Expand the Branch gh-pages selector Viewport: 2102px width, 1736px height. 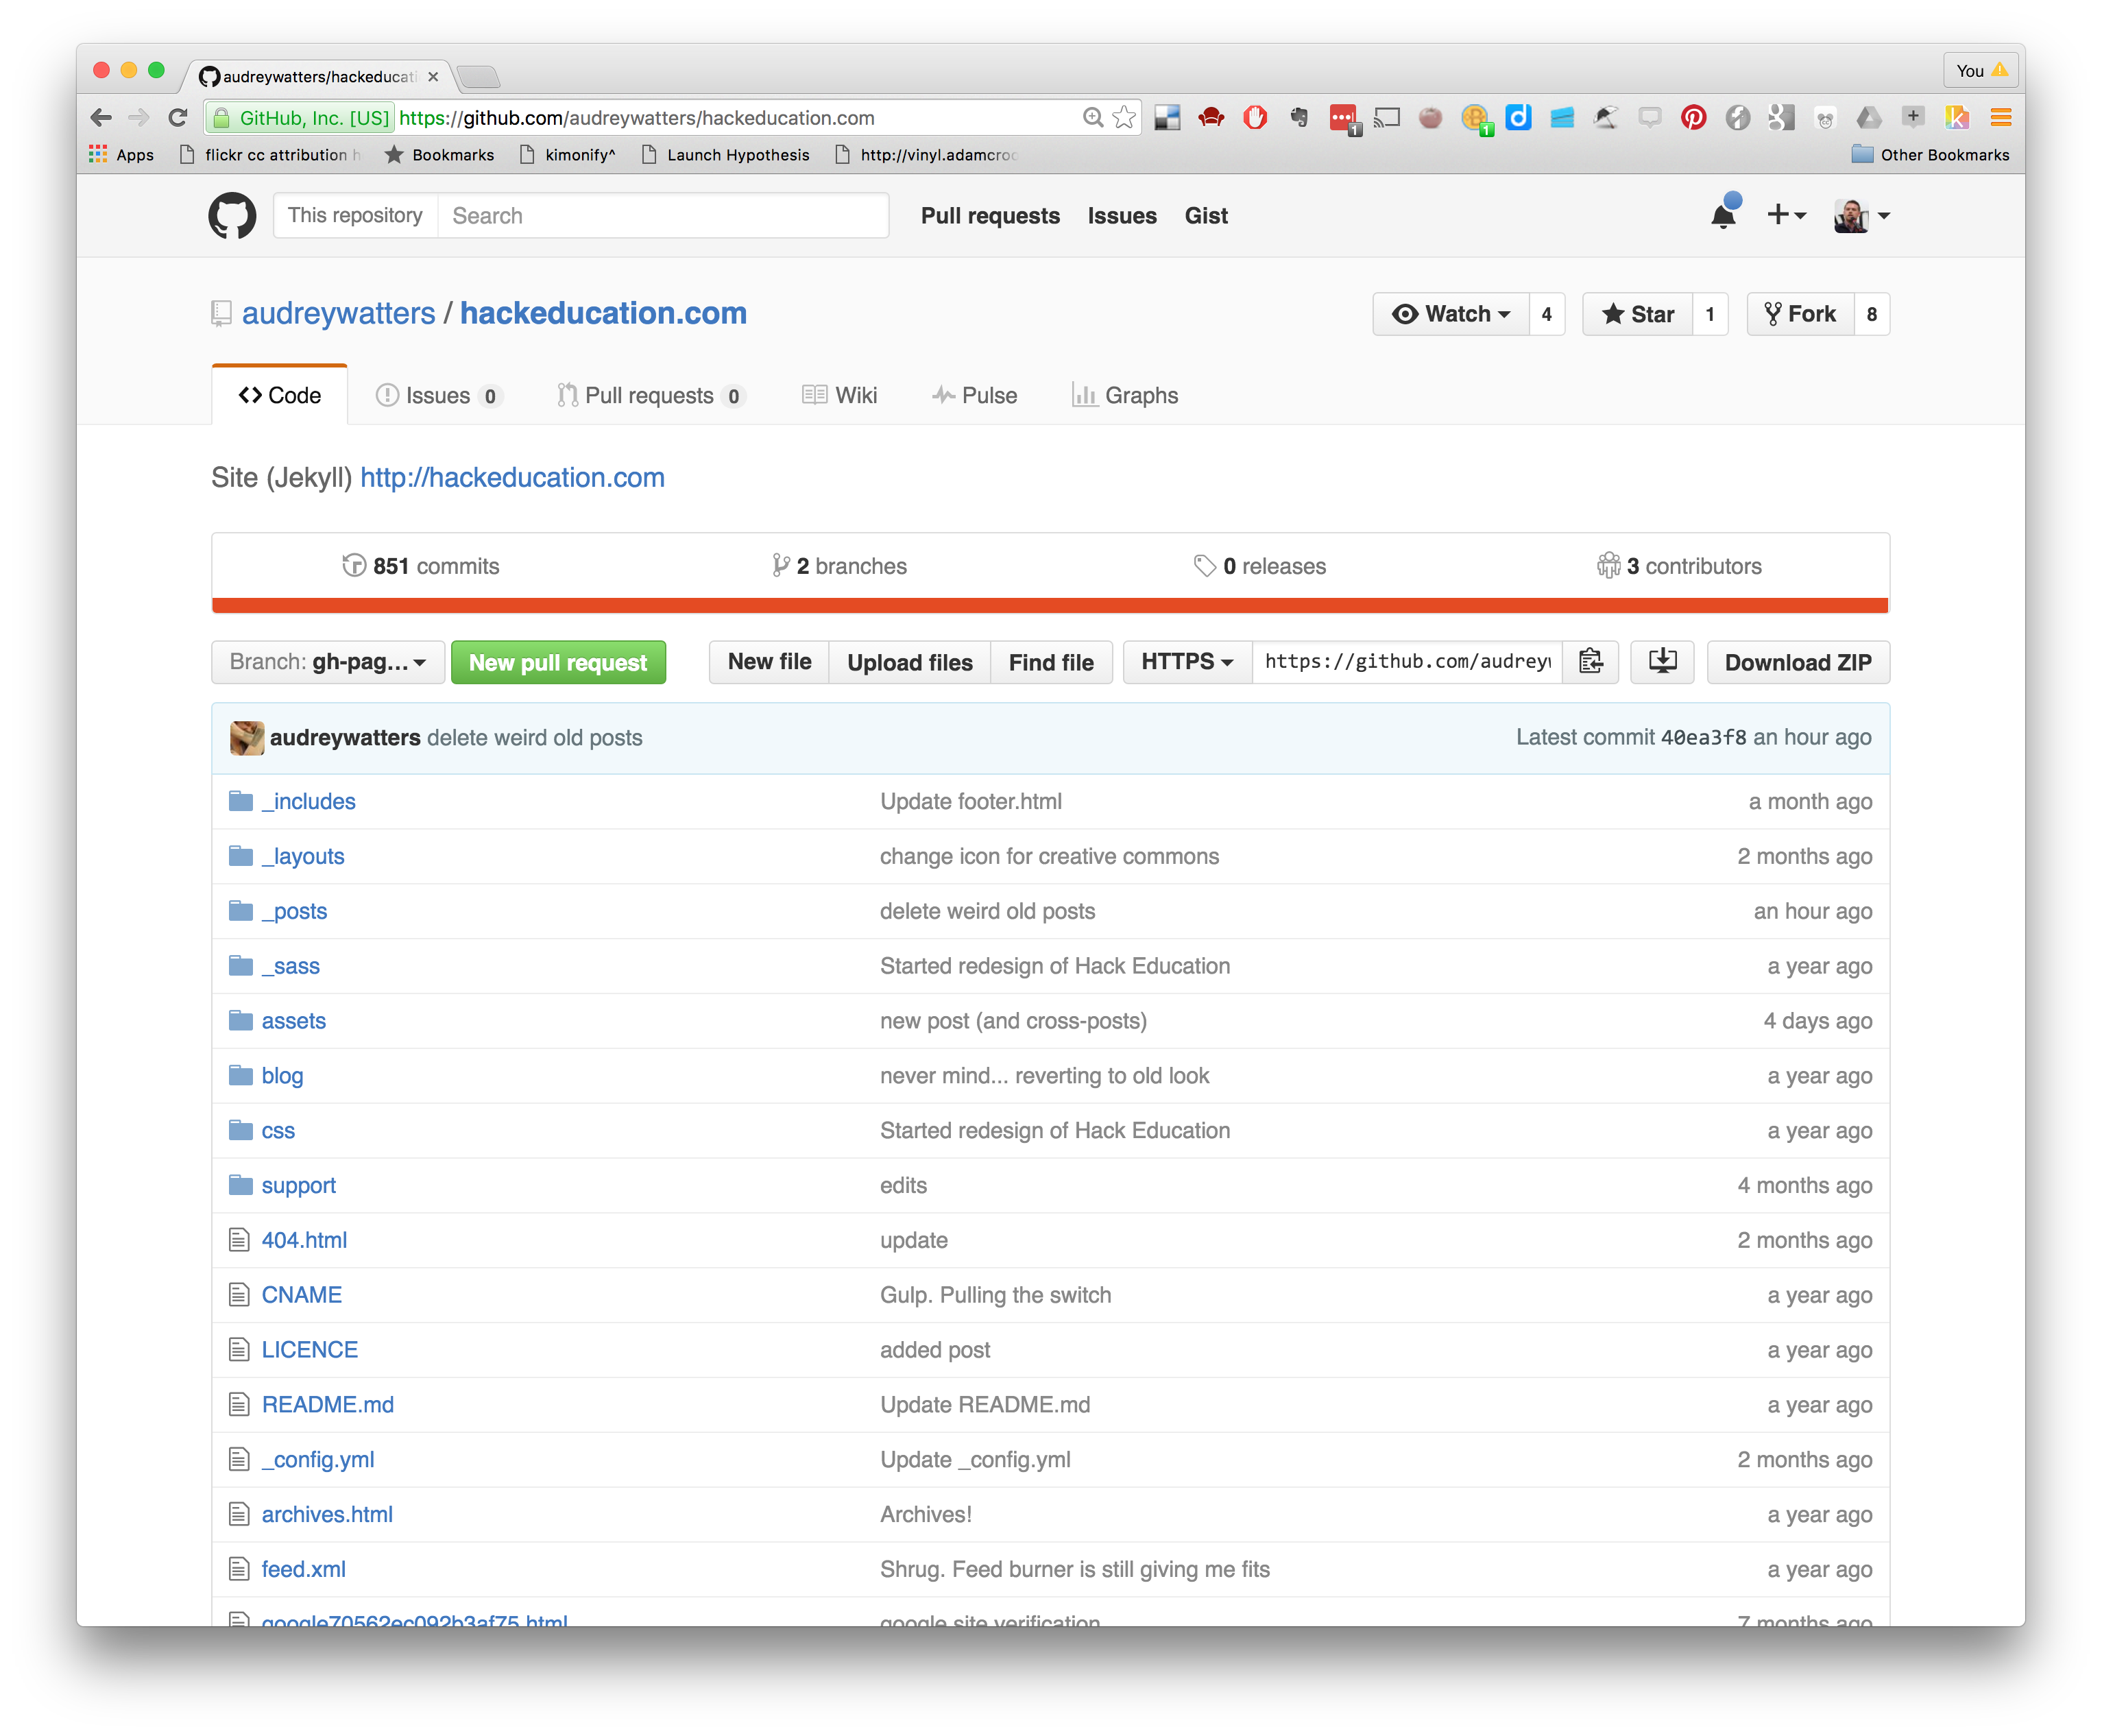[328, 662]
